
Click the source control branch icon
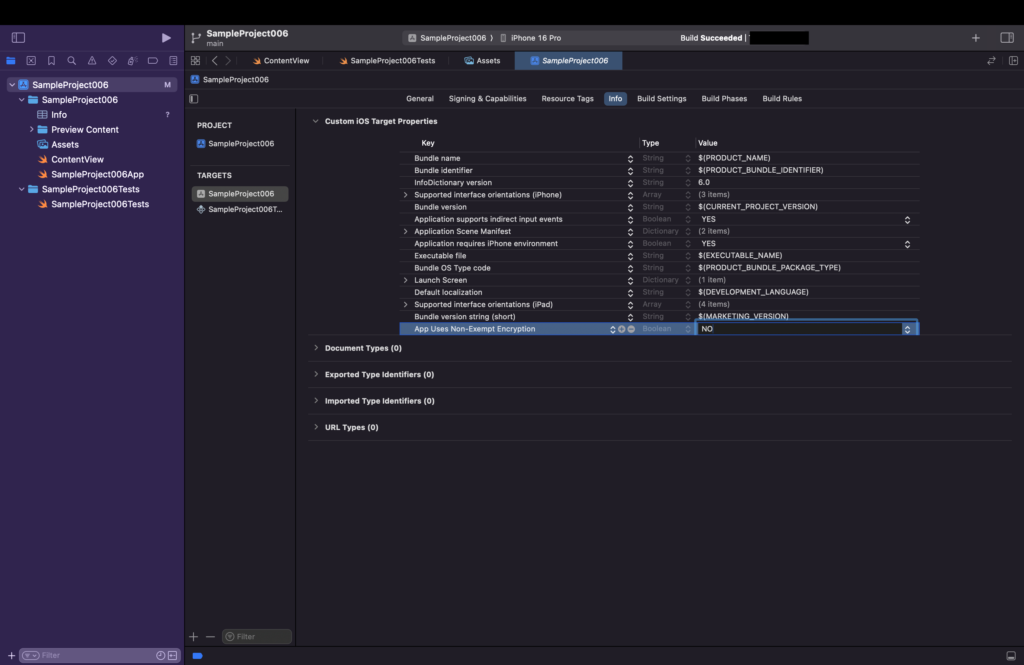tap(196, 38)
